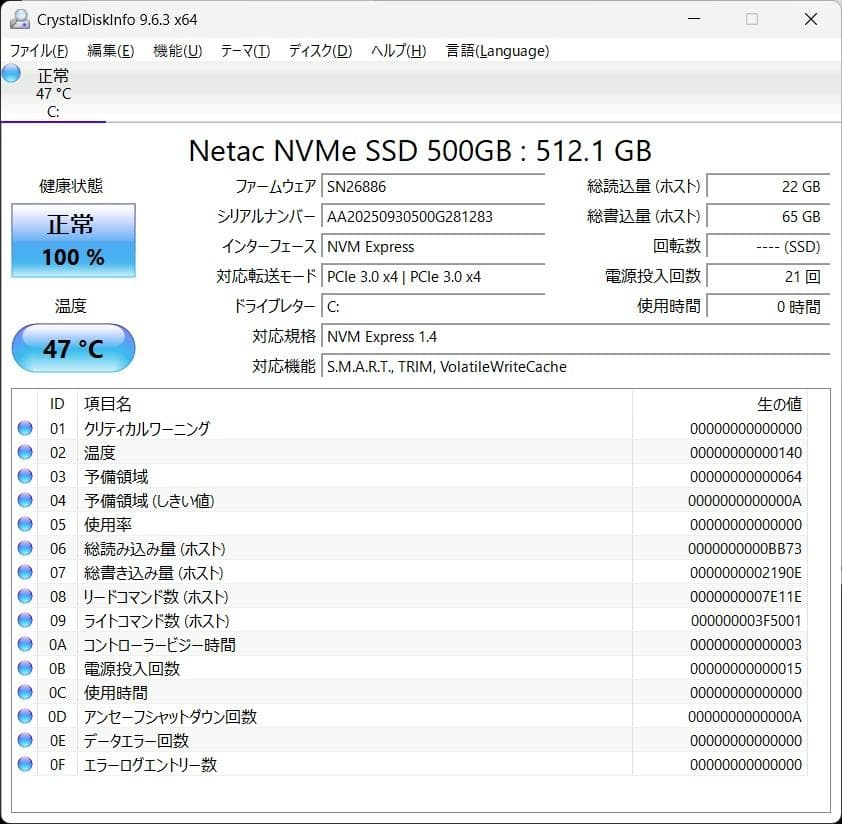842x824 pixels.
Task: Select the orb icon beside 温度 row
Action: 24,452
